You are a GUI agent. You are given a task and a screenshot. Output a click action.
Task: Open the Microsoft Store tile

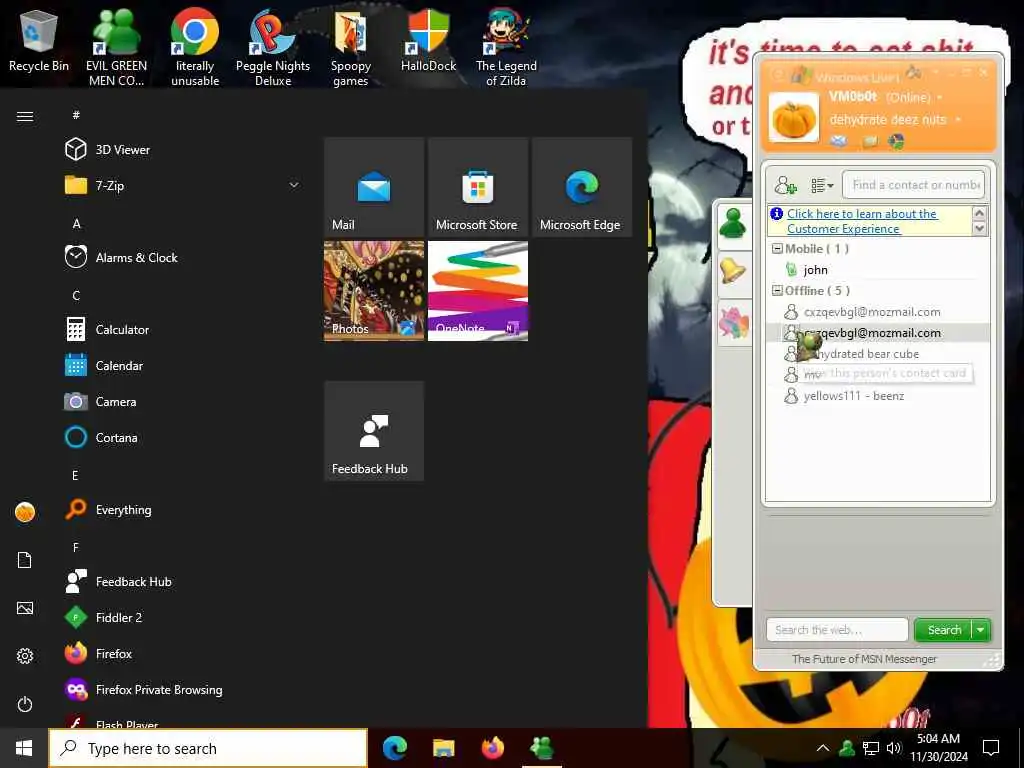478,187
